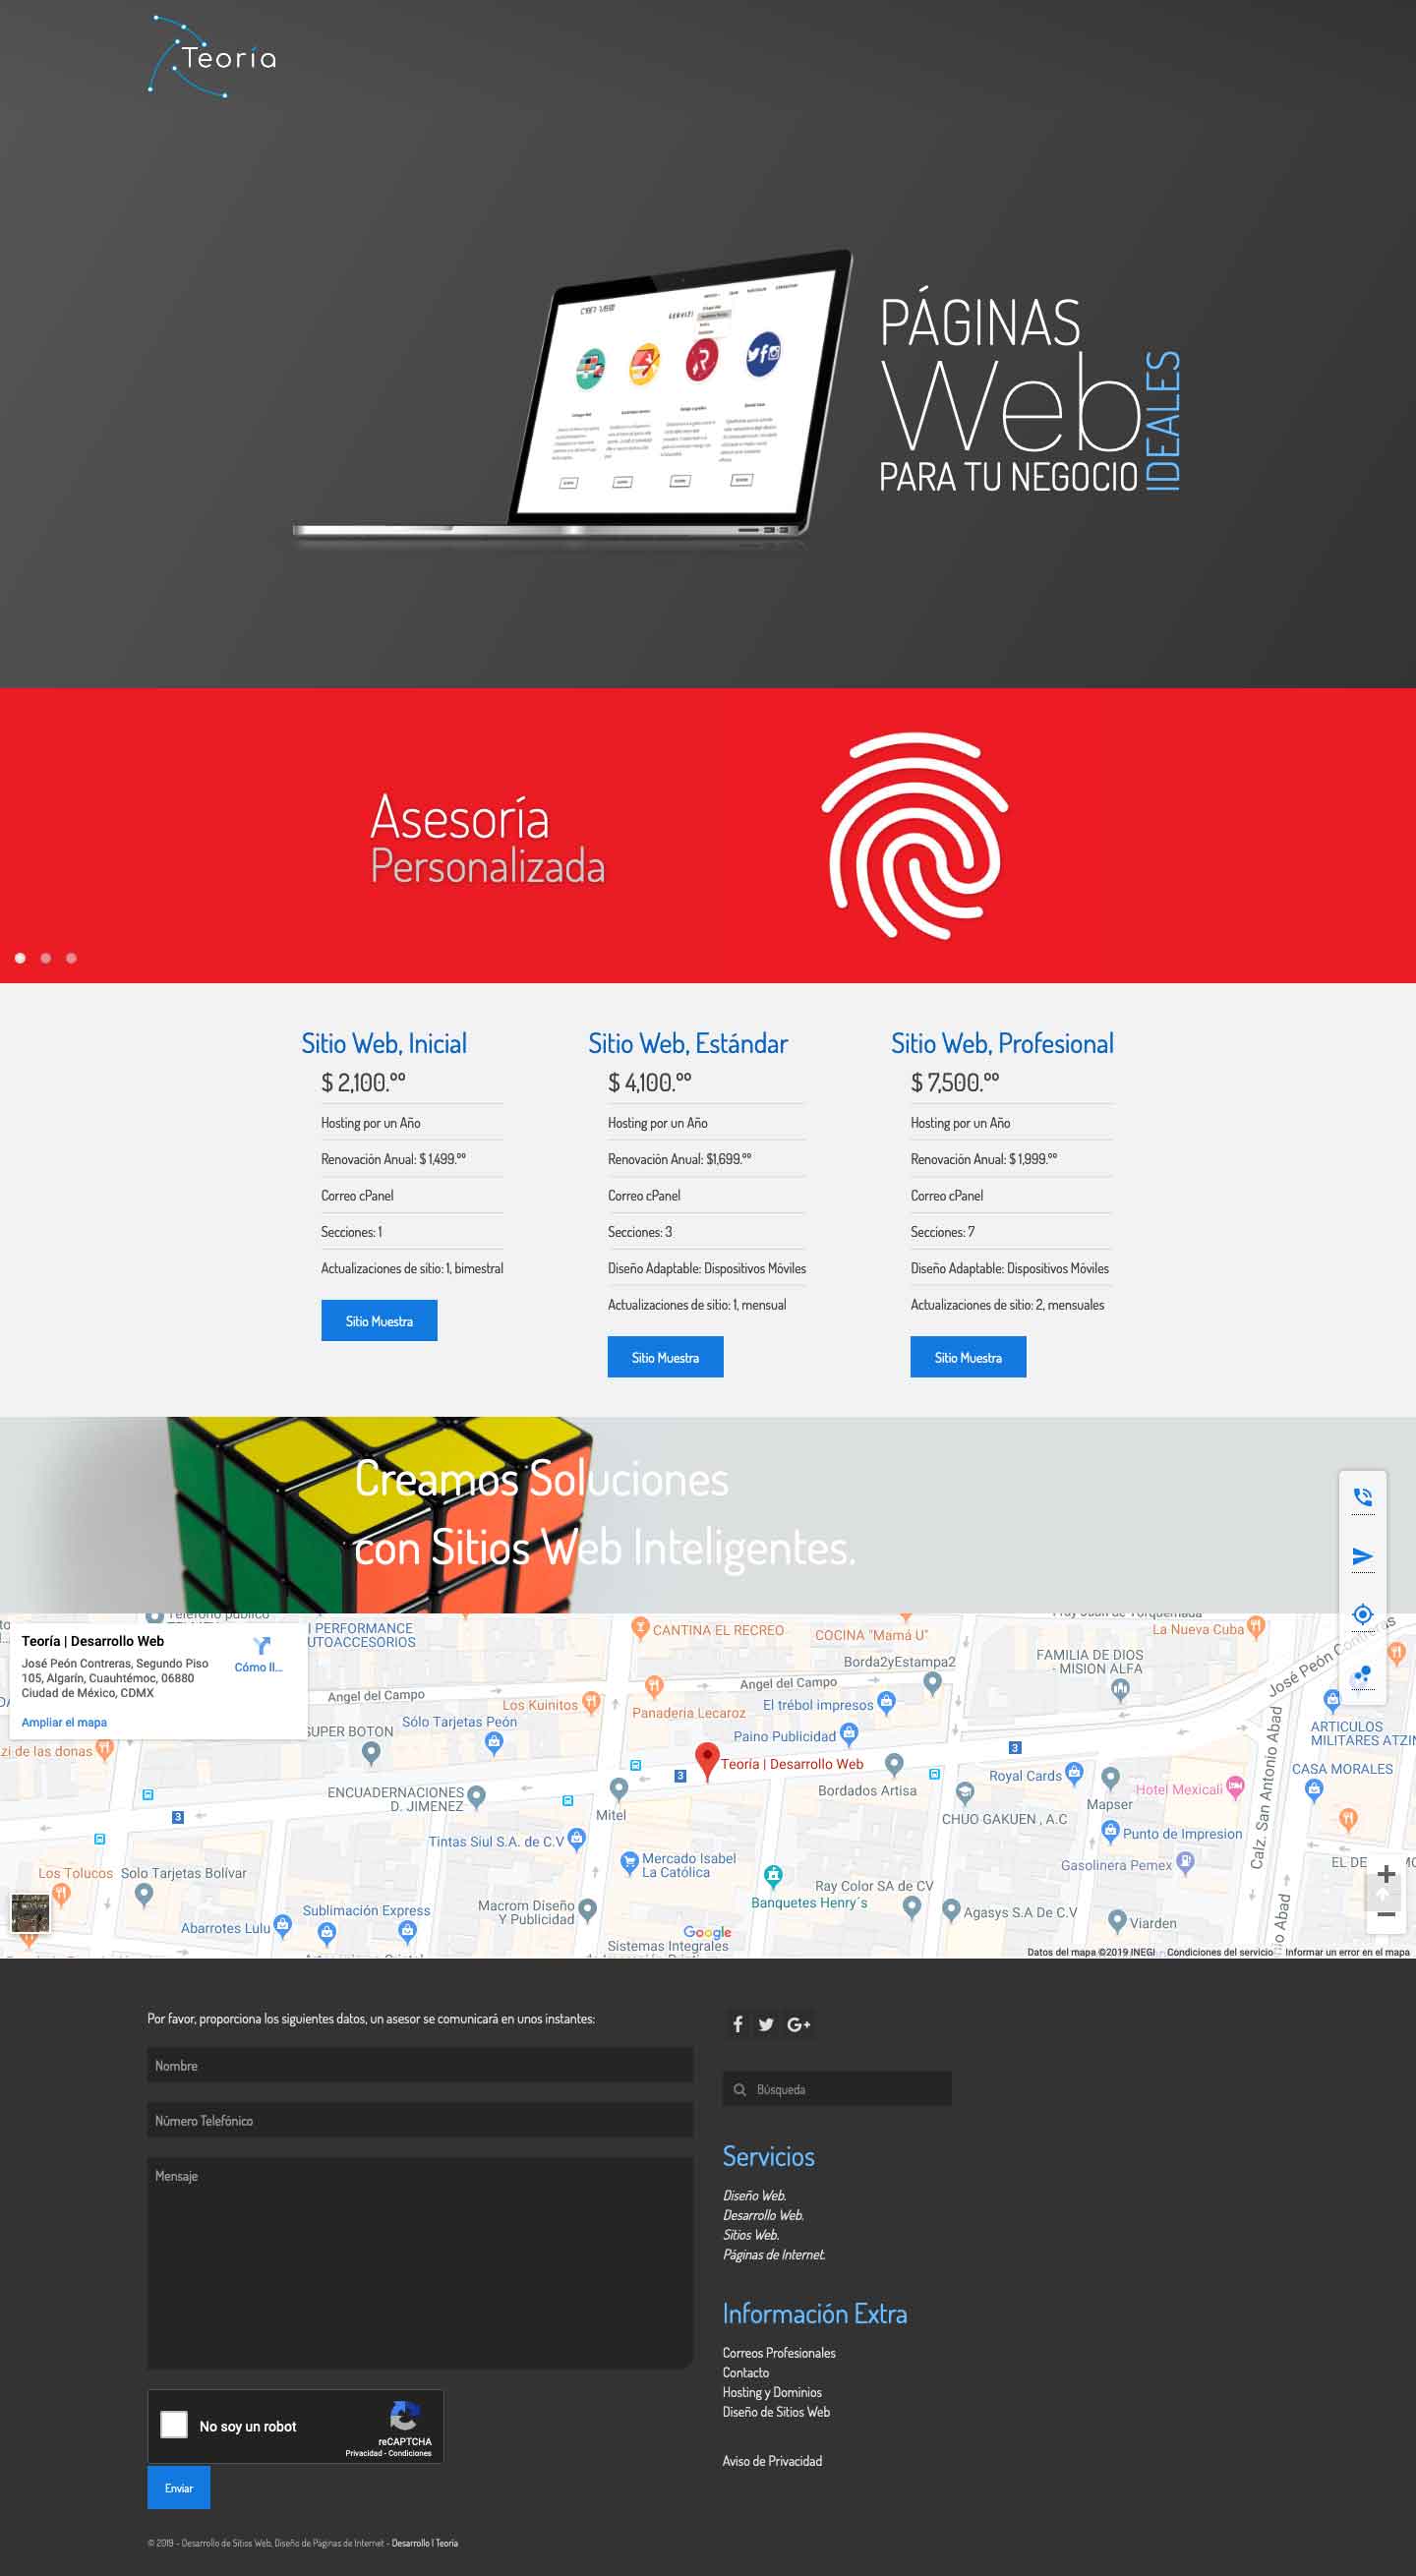Click the phone call icon in floating sidebar
Viewport: 1416px width, 2576px height.
tap(1362, 1497)
